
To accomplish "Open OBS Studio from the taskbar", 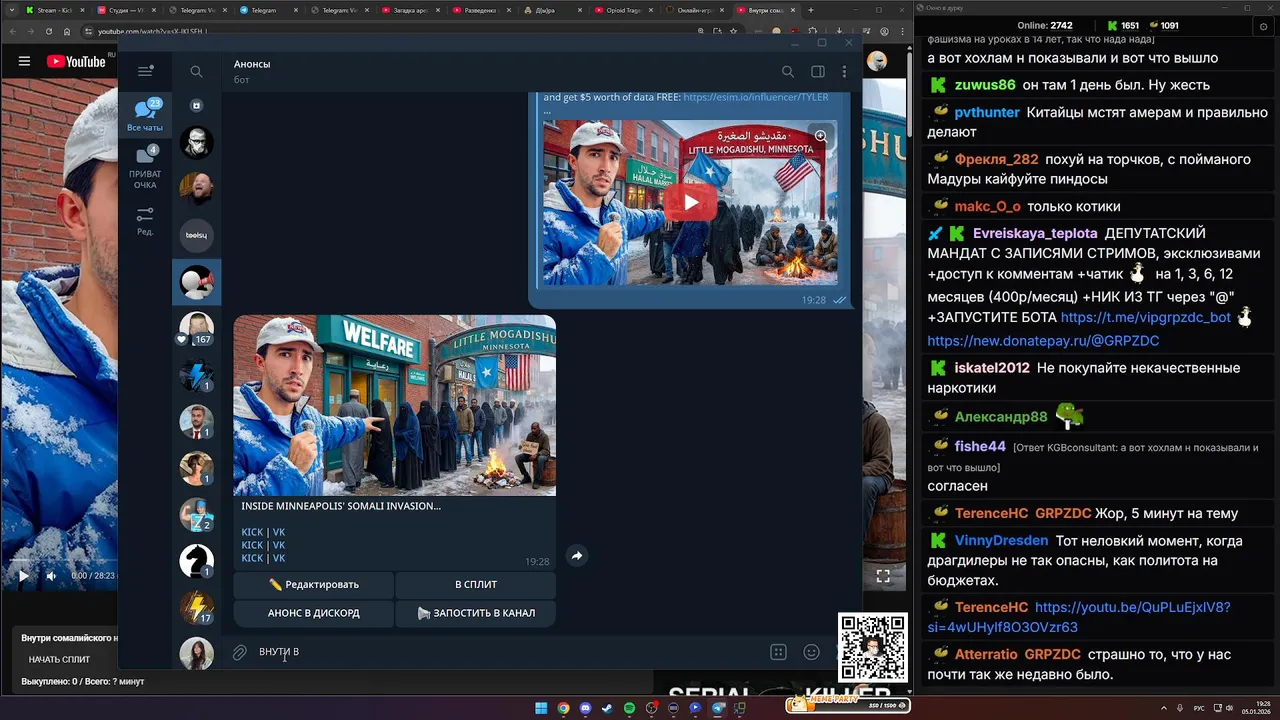I will (652, 708).
